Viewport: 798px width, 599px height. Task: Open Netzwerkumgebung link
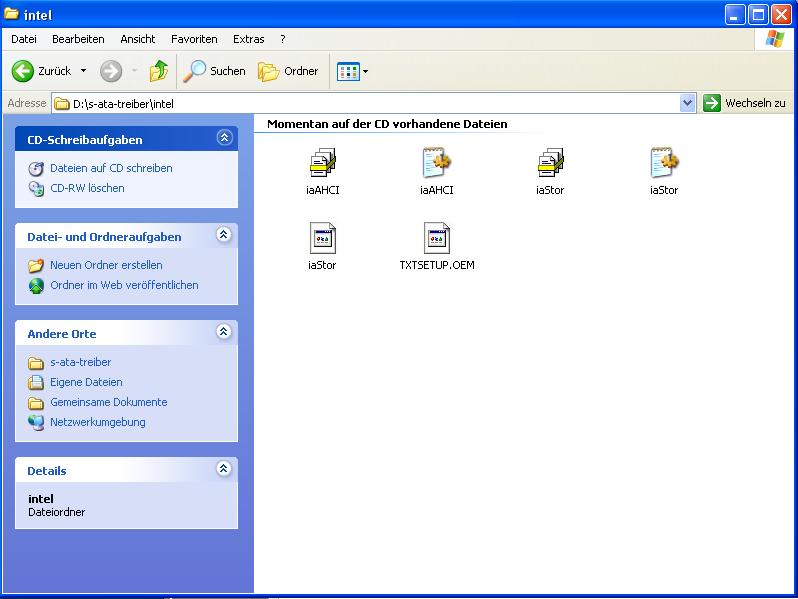[x=98, y=422]
